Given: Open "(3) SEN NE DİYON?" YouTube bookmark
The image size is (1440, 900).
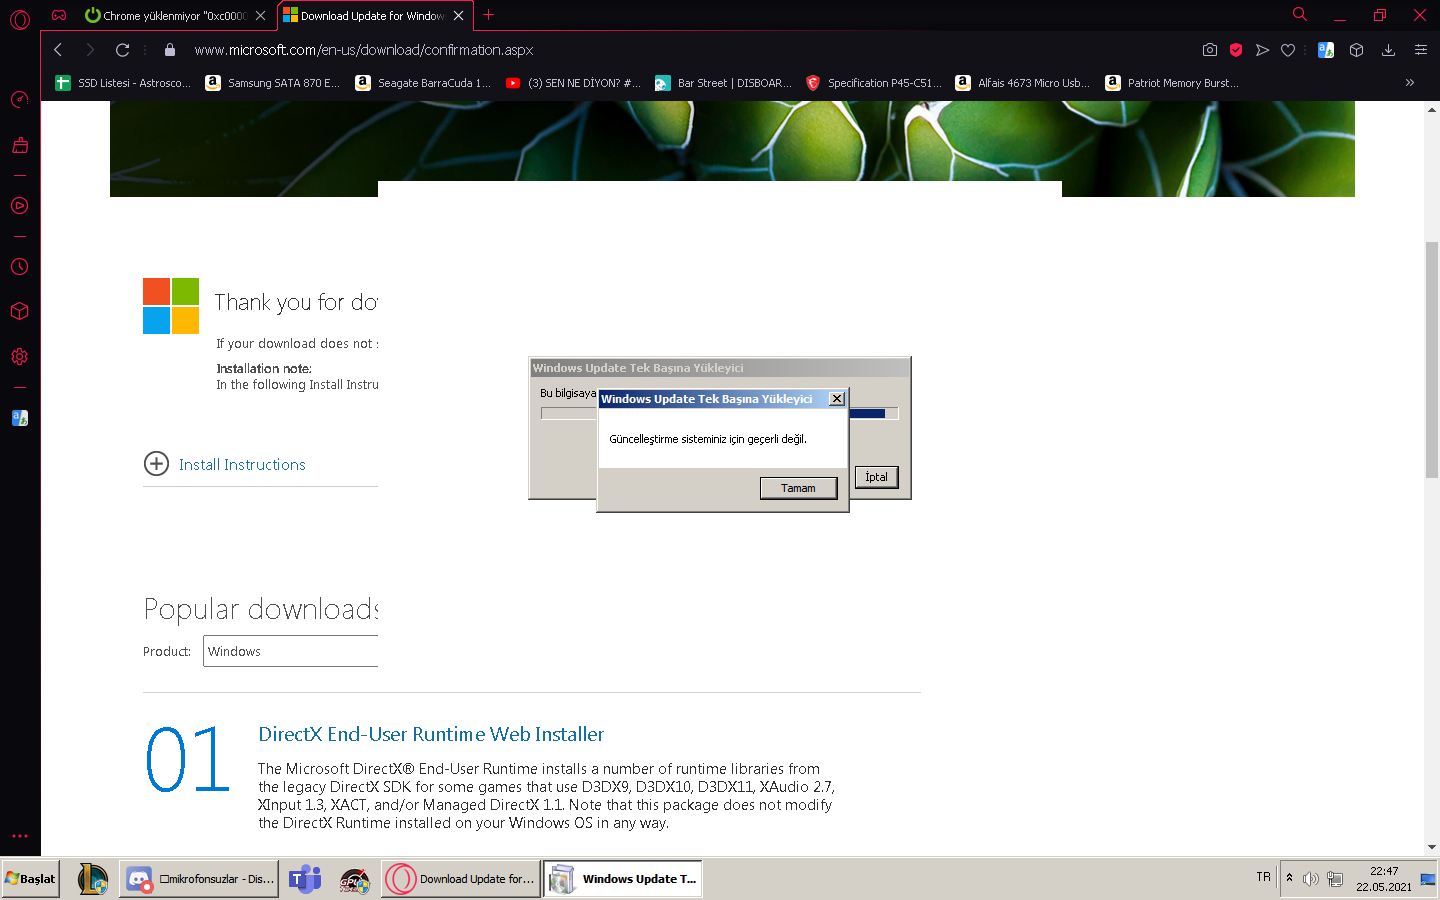Looking at the screenshot, I should point(573,83).
